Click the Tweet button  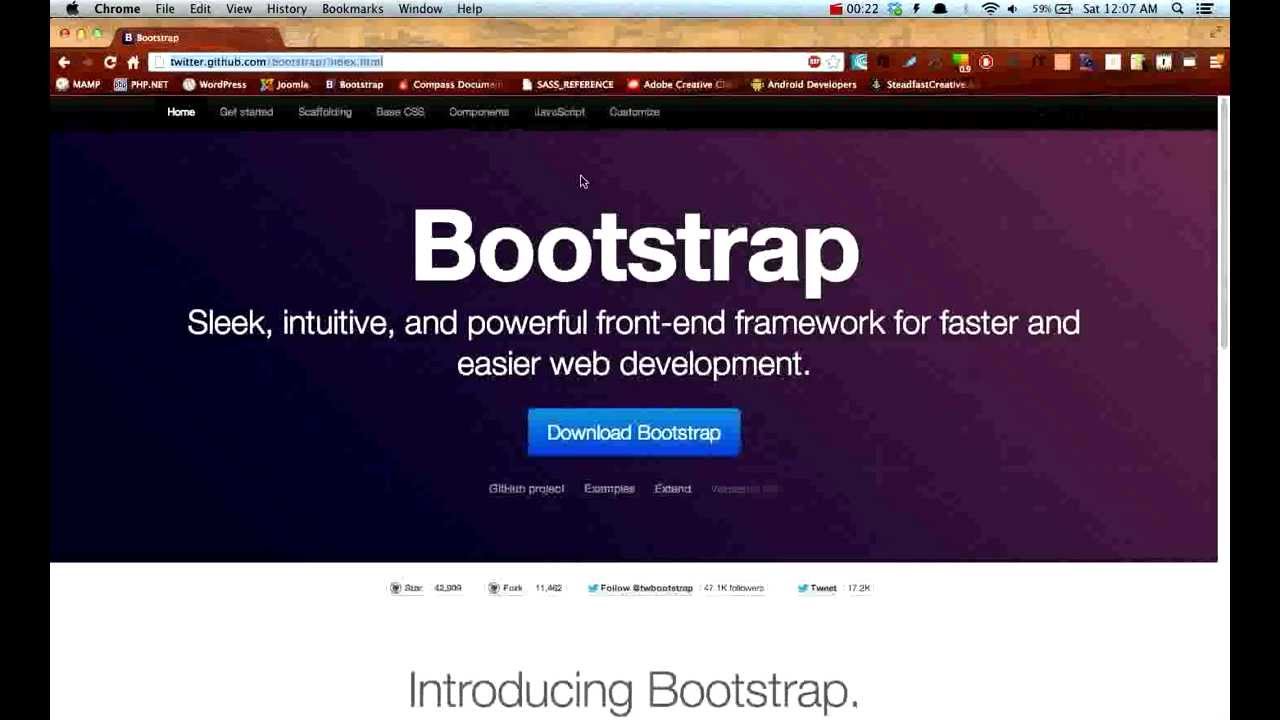click(817, 588)
